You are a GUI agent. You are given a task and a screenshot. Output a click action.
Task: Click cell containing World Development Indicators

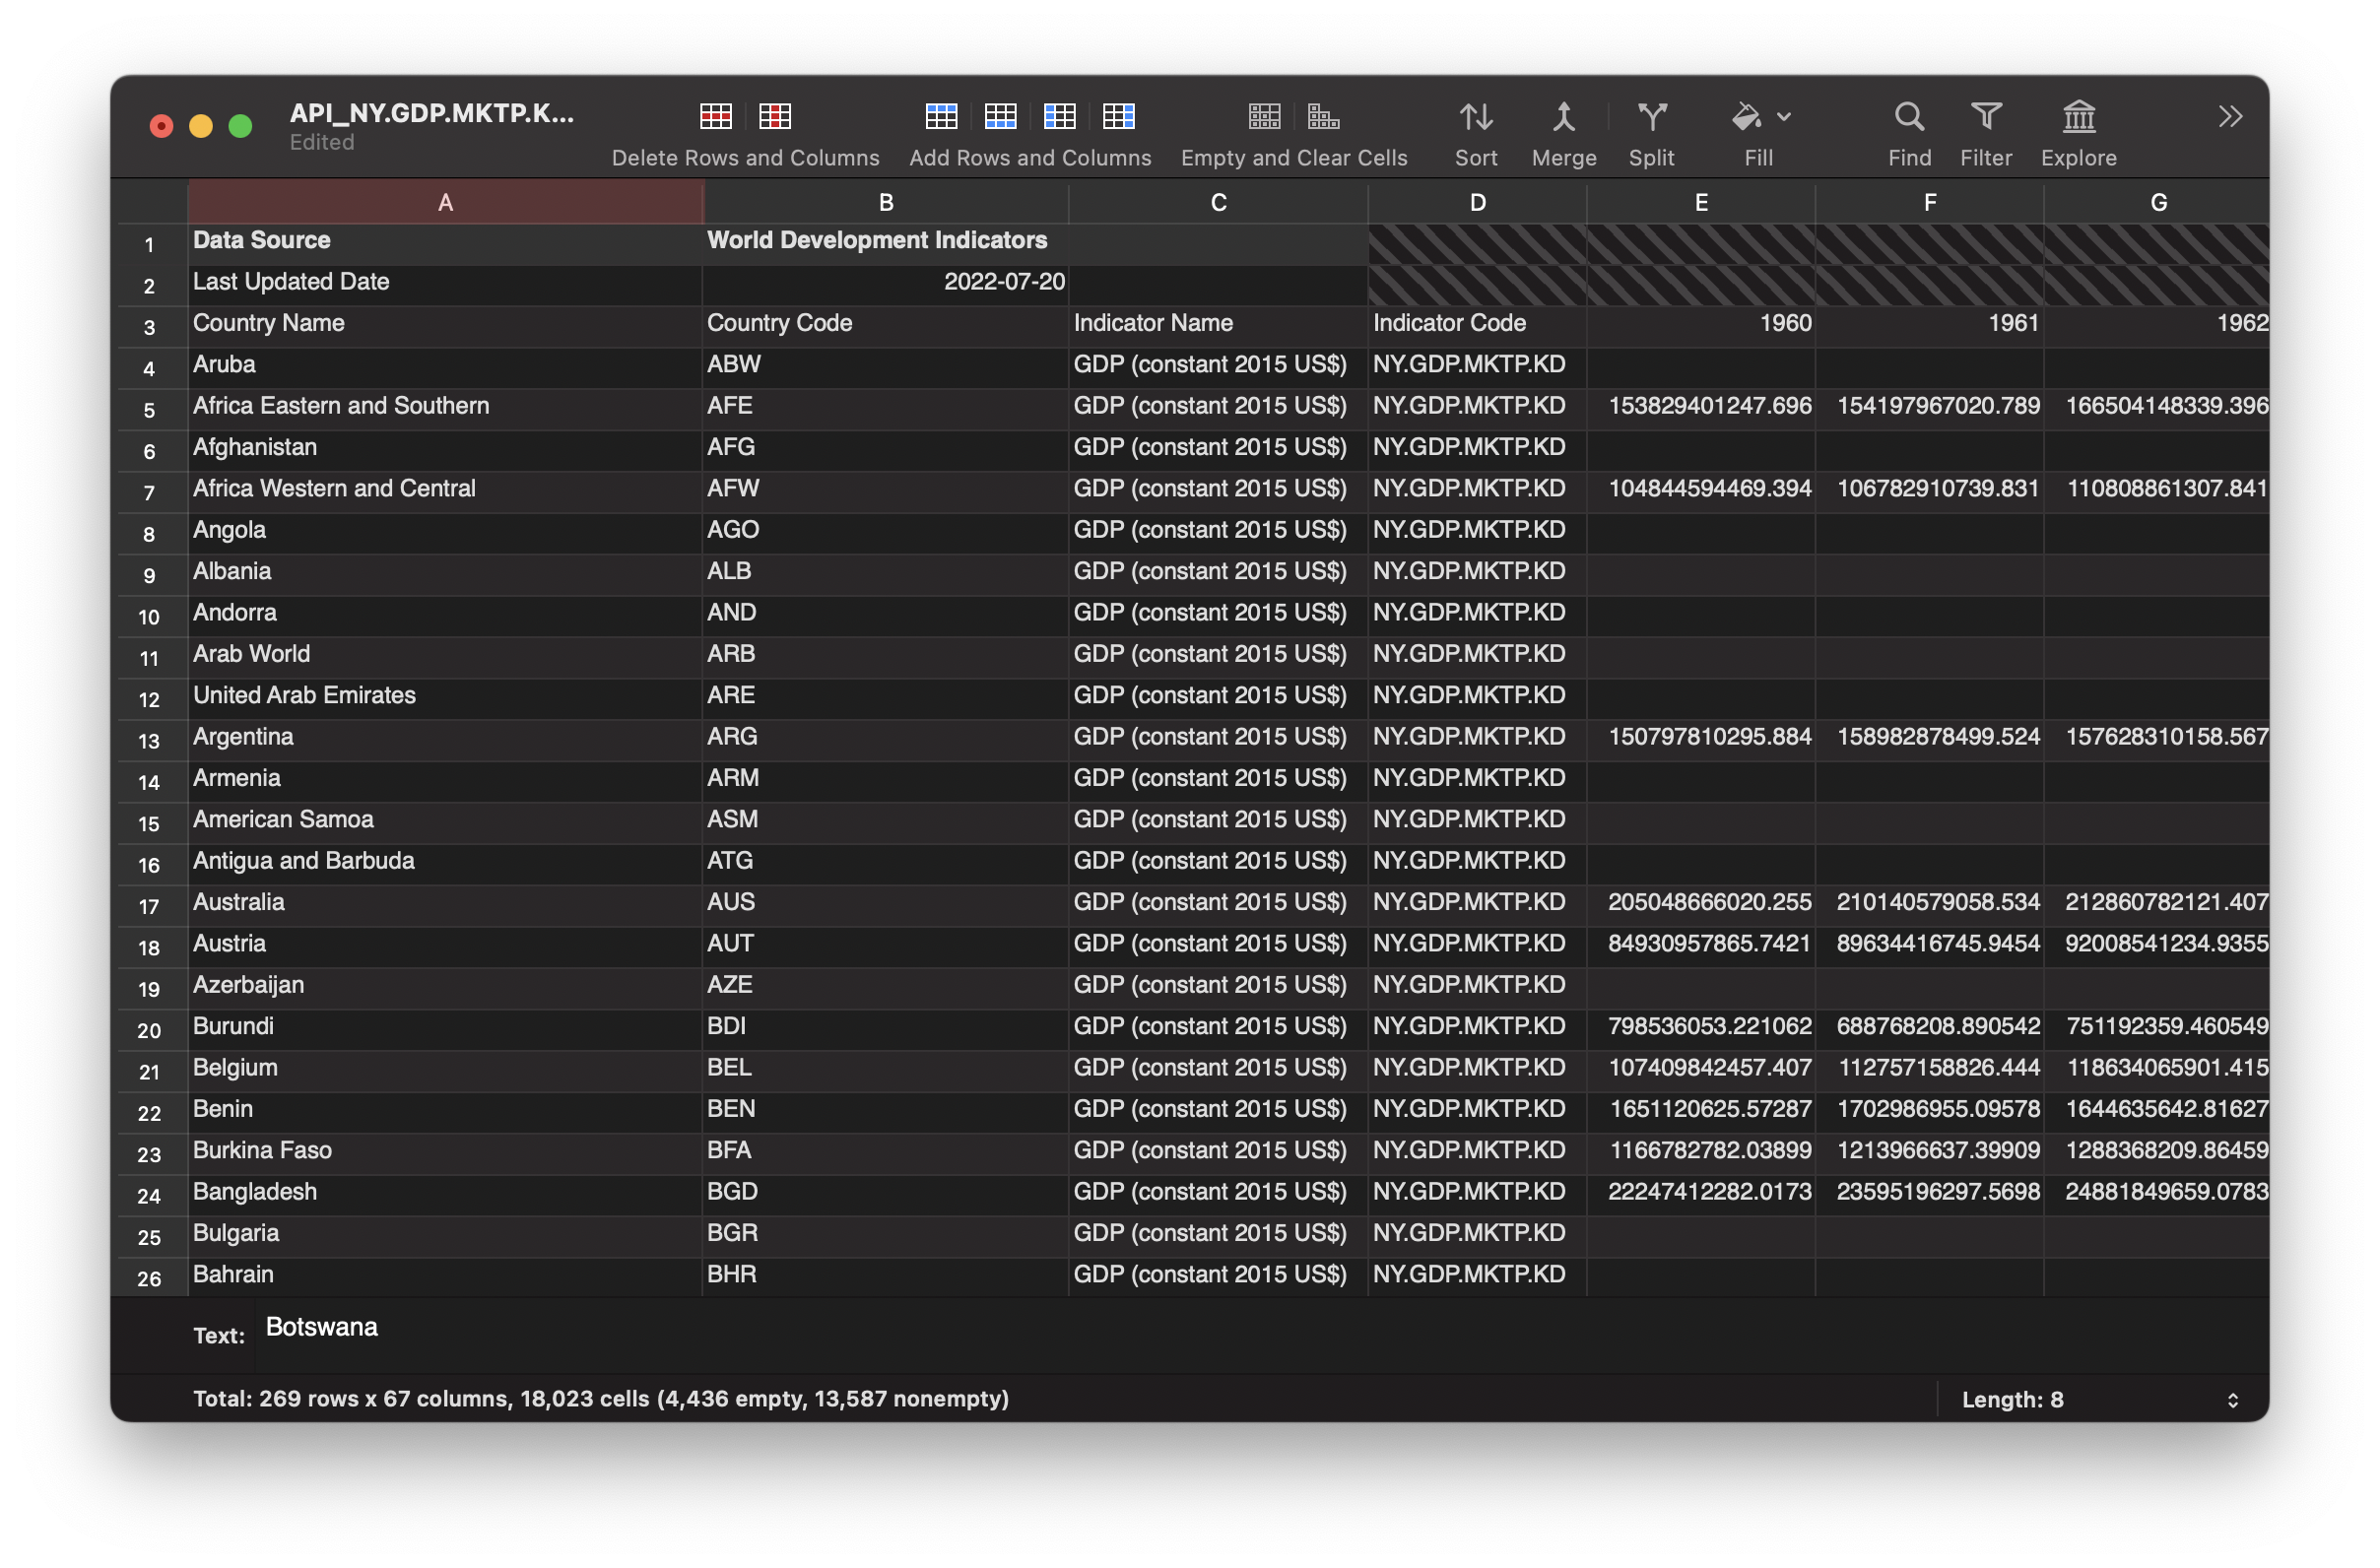point(884,241)
